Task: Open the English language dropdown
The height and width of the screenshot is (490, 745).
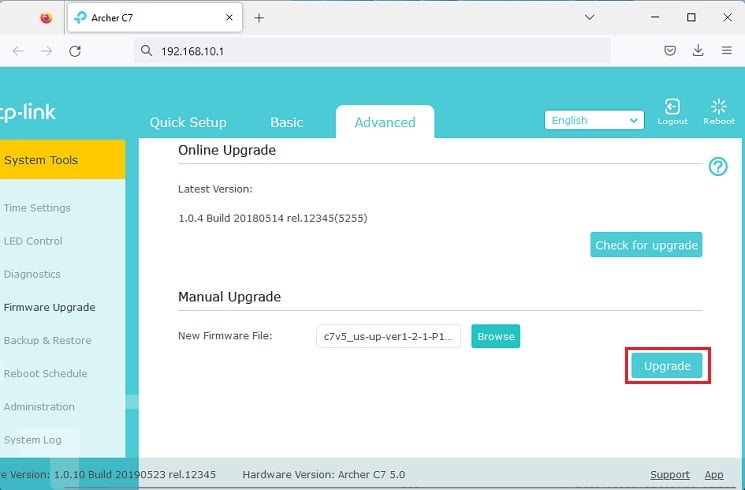Action: pyautogui.click(x=594, y=120)
